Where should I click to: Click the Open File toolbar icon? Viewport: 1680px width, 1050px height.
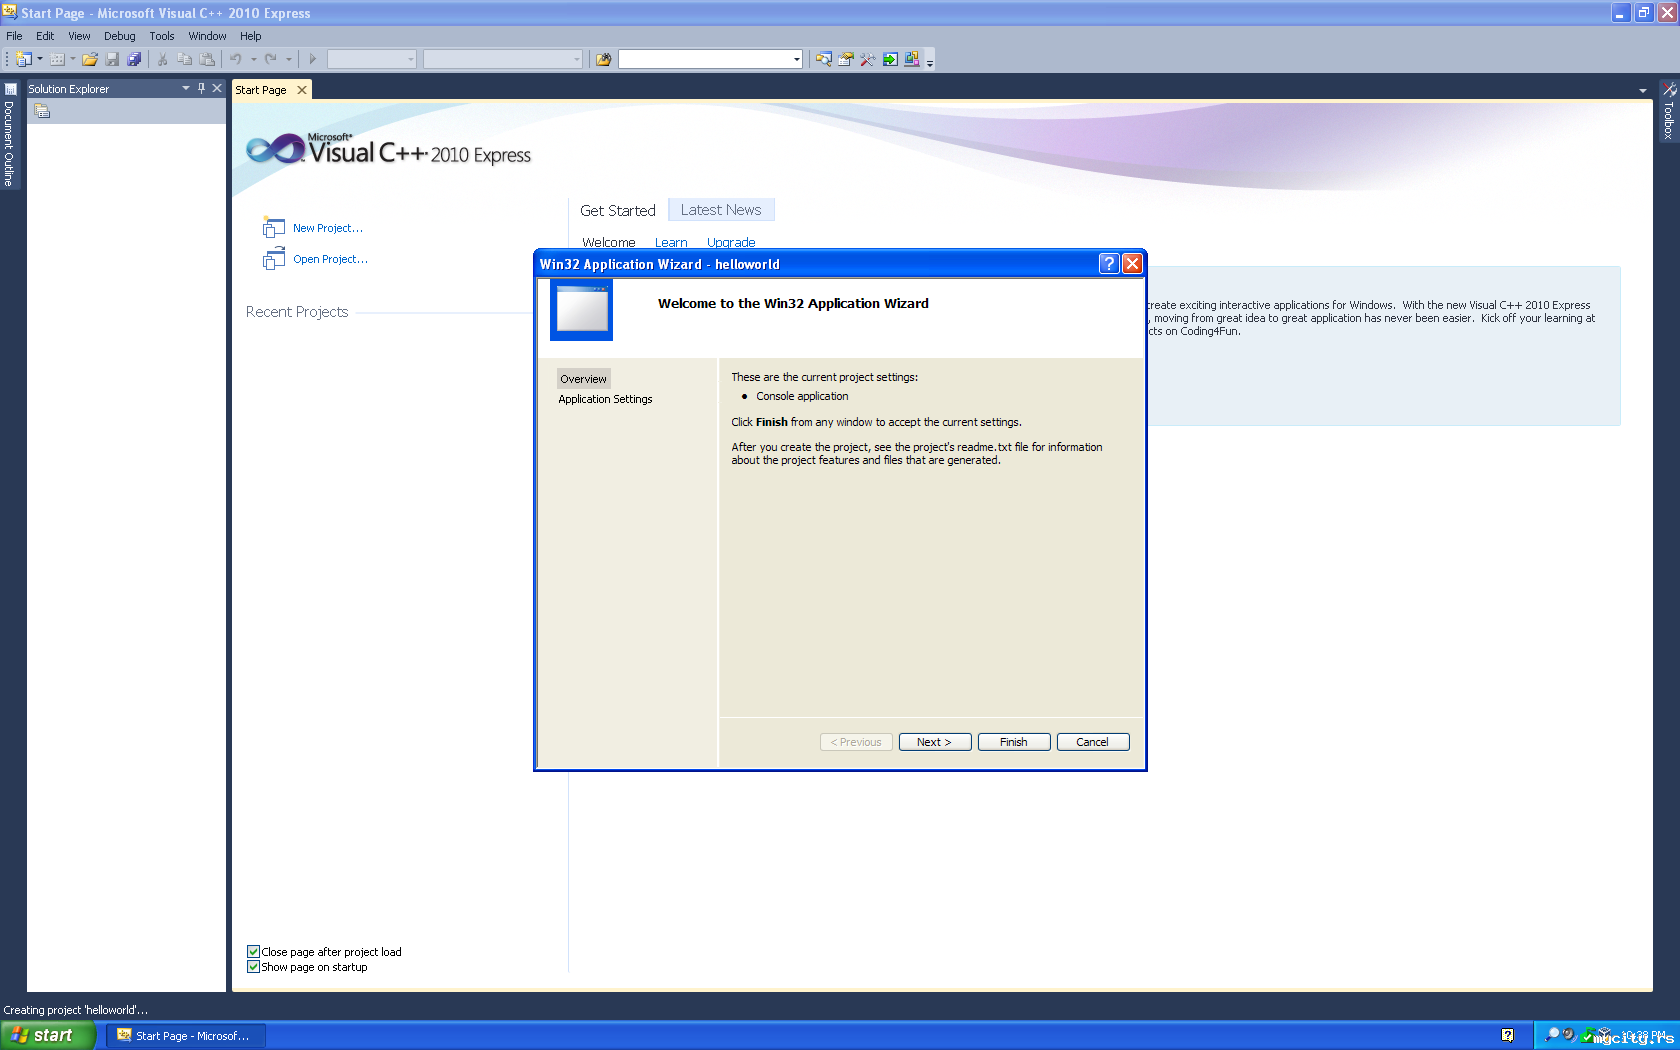coord(90,59)
